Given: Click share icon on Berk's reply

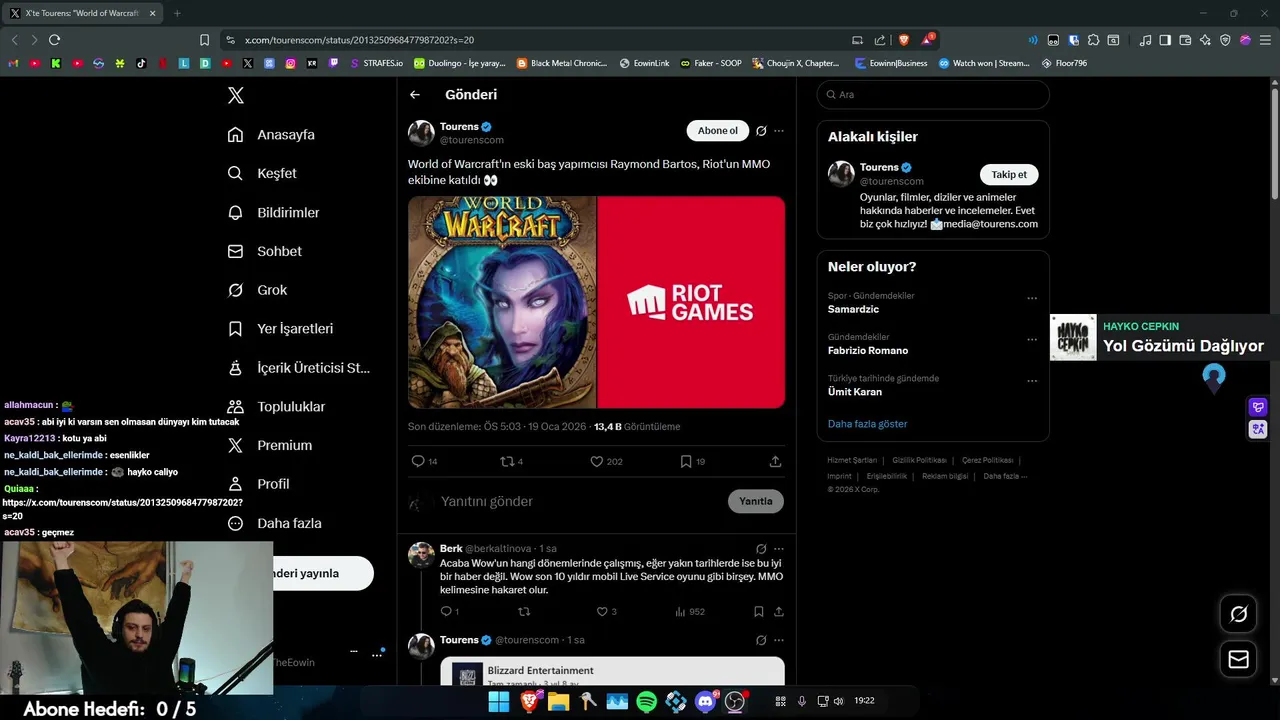Looking at the screenshot, I should (x=779, y=611).
